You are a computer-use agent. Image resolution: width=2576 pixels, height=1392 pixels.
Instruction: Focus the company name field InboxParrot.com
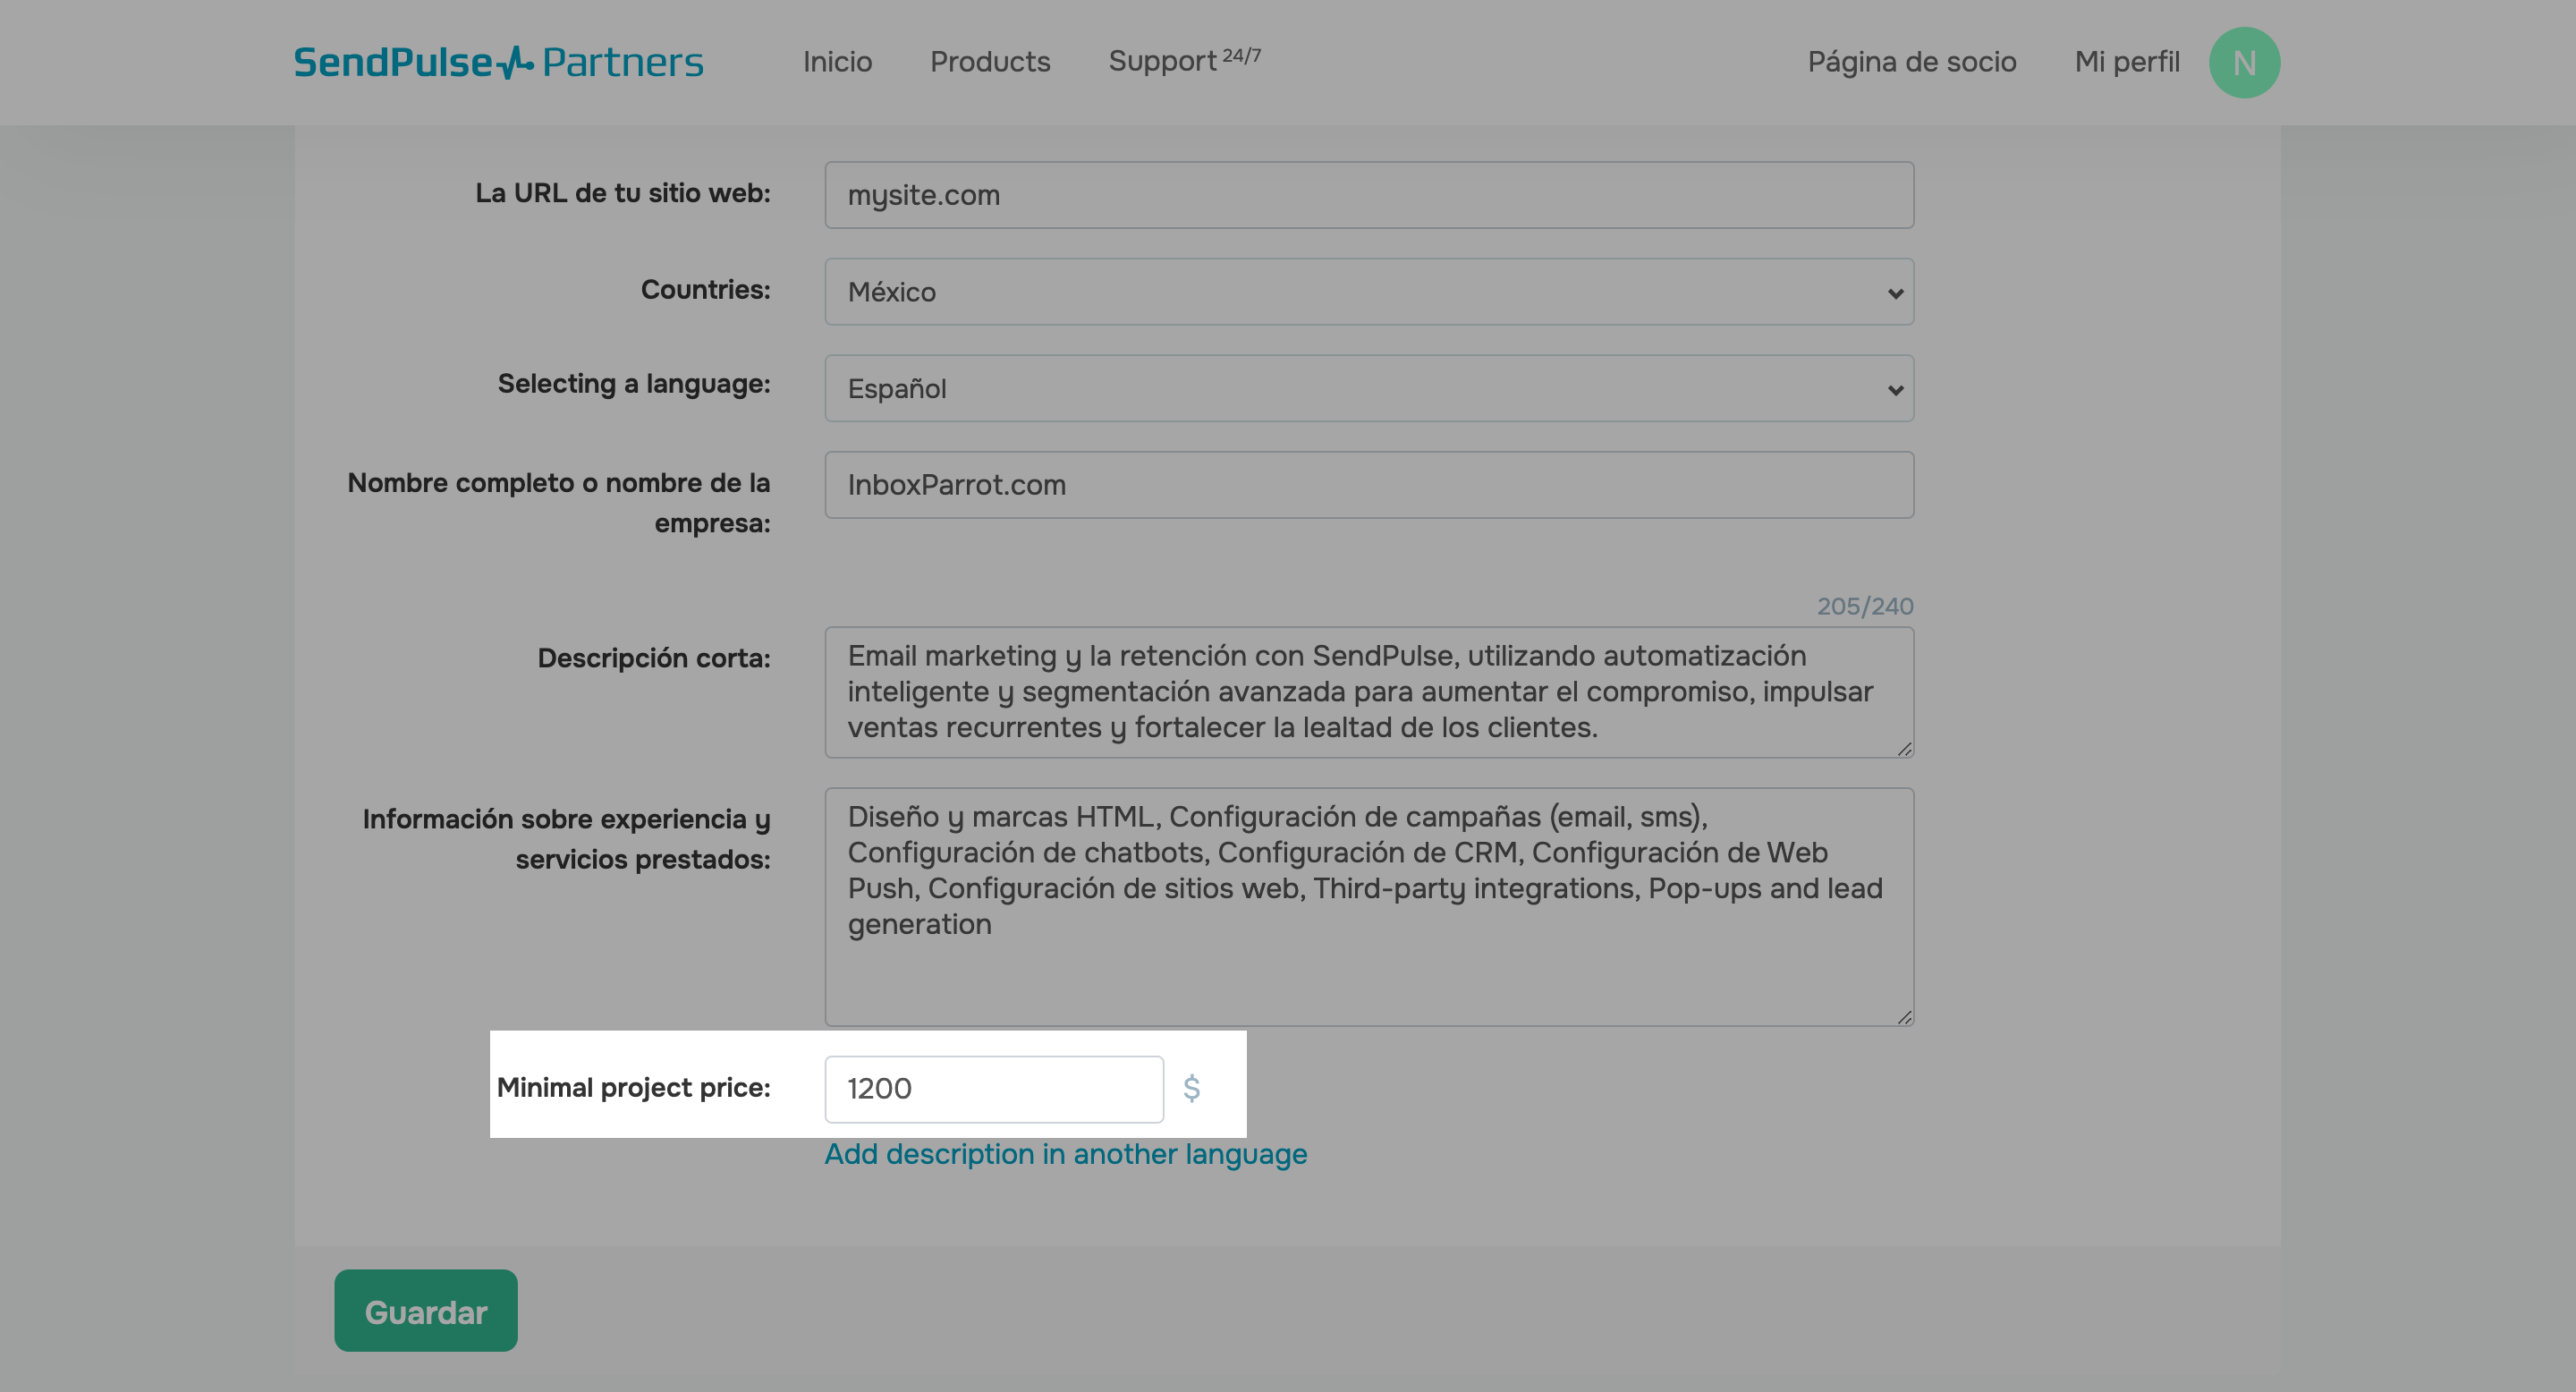1368,485
